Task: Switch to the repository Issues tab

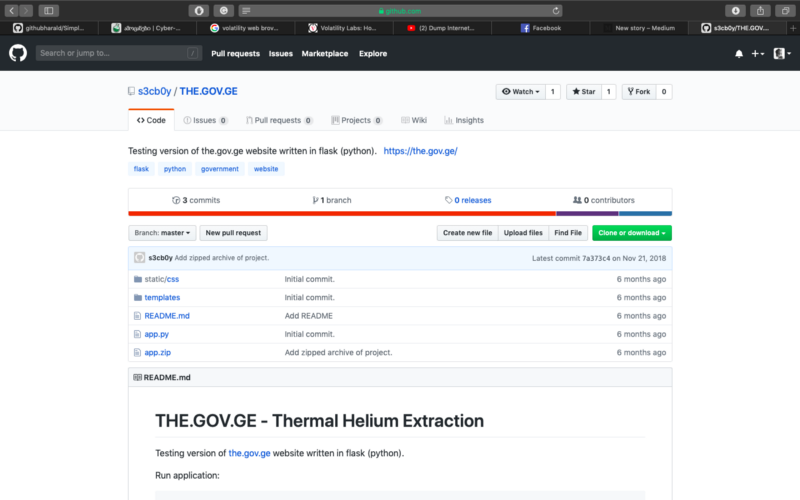Action: click(x=205, y=120)
